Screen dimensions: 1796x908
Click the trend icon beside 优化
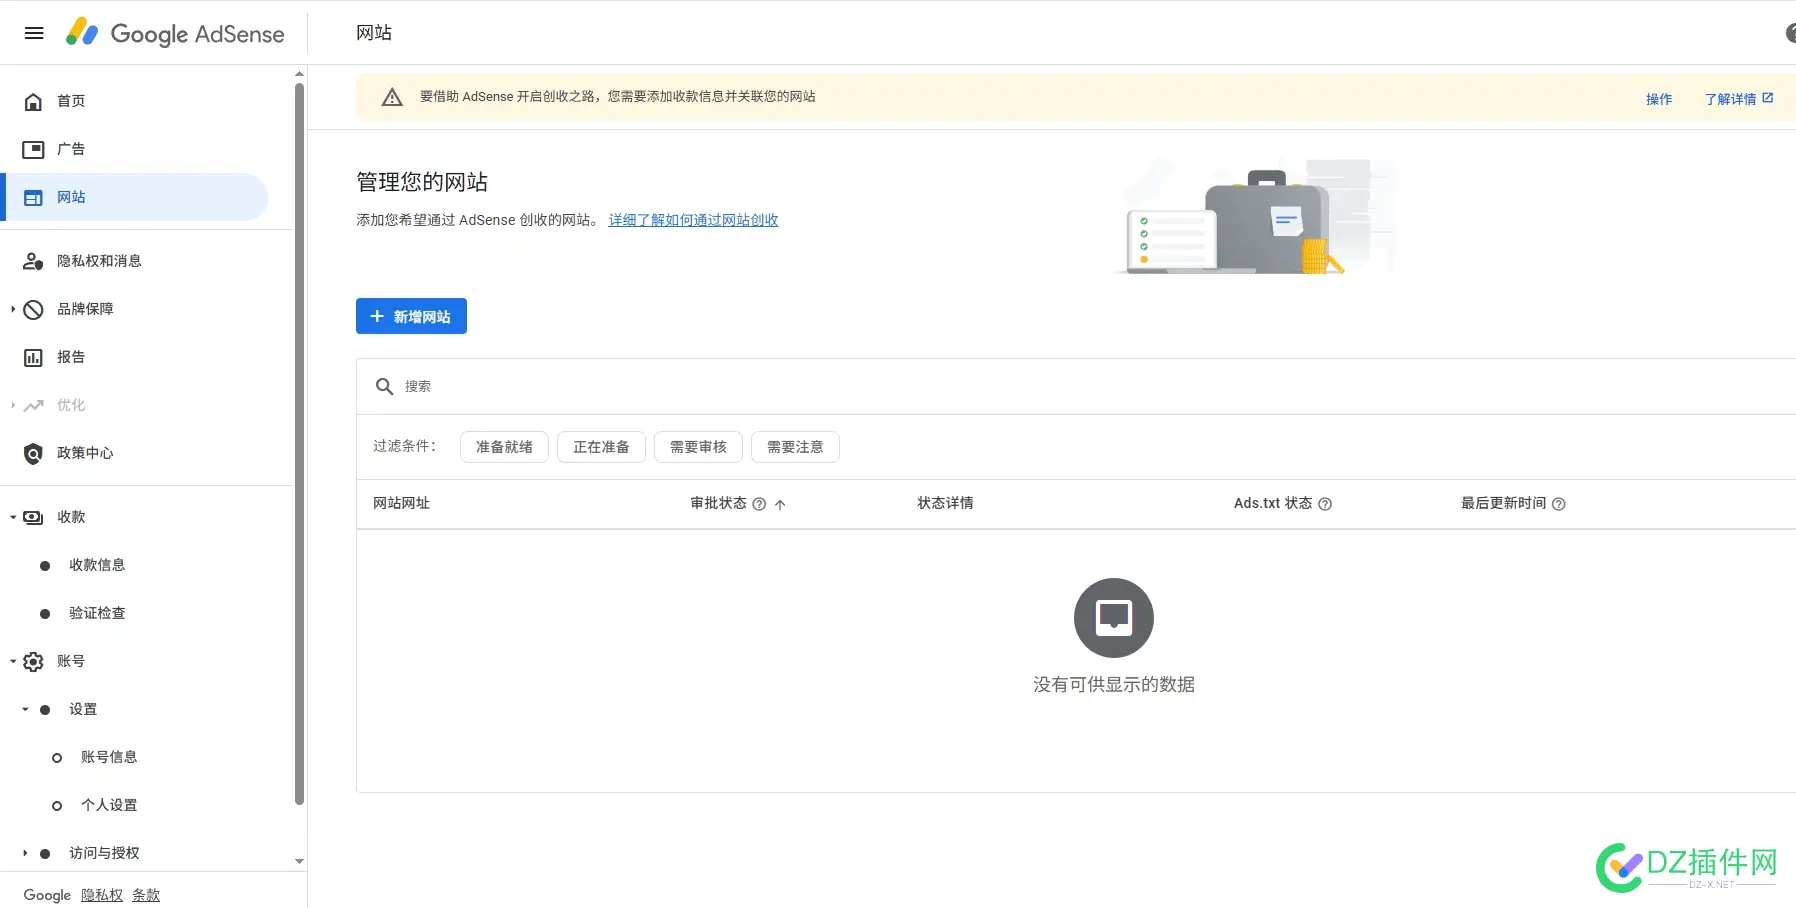coord(33,406)
